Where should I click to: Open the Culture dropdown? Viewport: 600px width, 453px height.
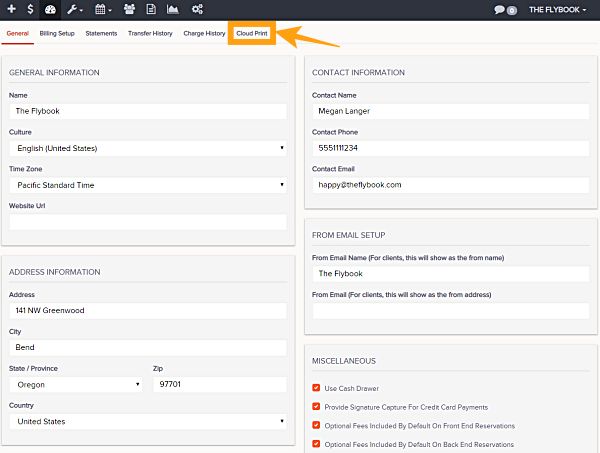pos(148,148)
